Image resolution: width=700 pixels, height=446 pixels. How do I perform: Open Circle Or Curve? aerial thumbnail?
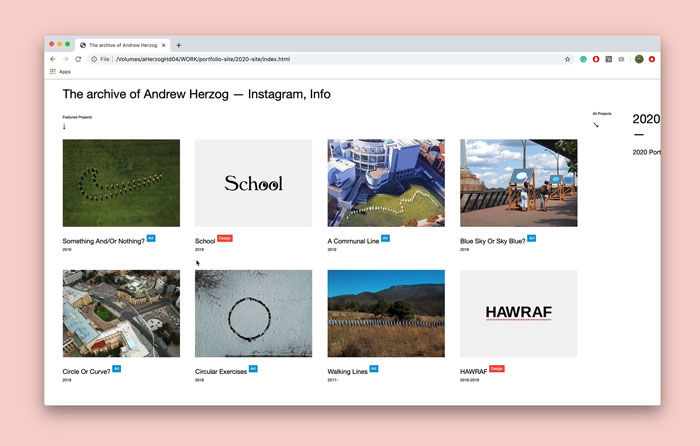pyautogui.click(x=121, y=313)
